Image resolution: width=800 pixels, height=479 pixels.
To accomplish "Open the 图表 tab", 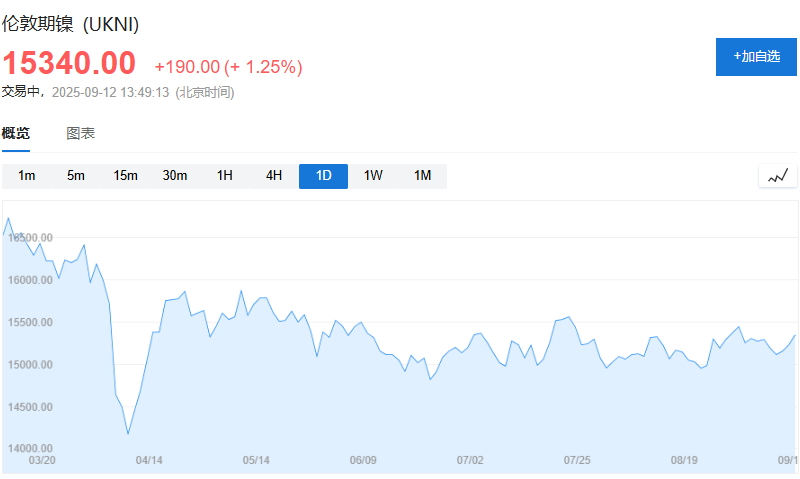I will 81,133.
